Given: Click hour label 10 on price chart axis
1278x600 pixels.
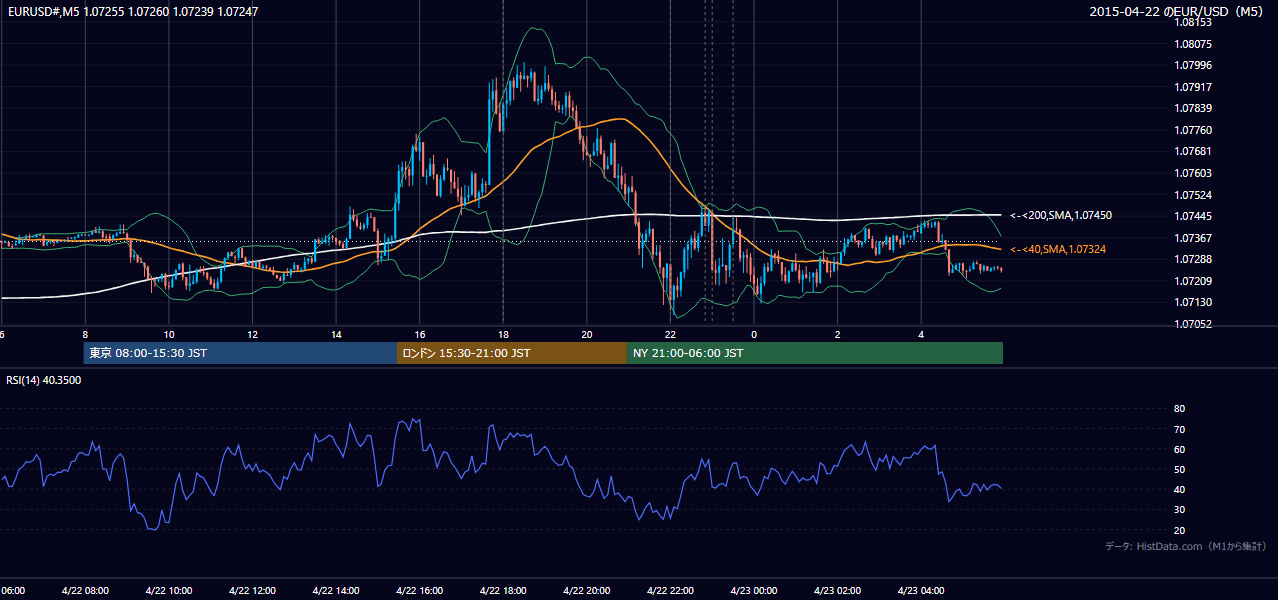Looking at the screenshot, I should click(169, 335).
